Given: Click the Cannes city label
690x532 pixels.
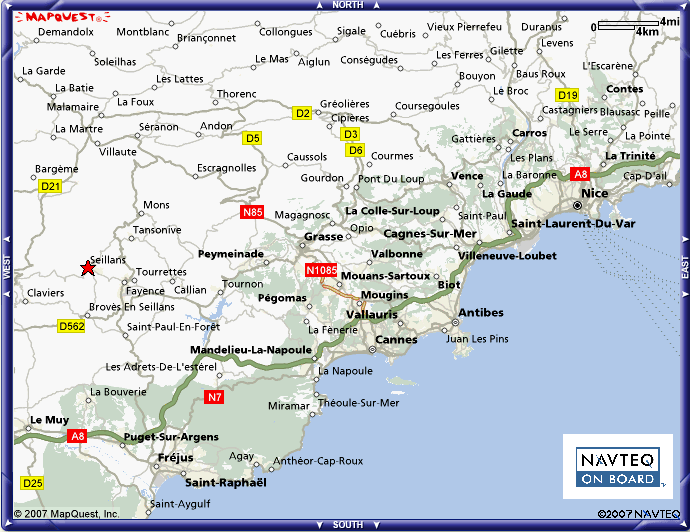Looking at the screenshot, I should (x=396, y=340).
